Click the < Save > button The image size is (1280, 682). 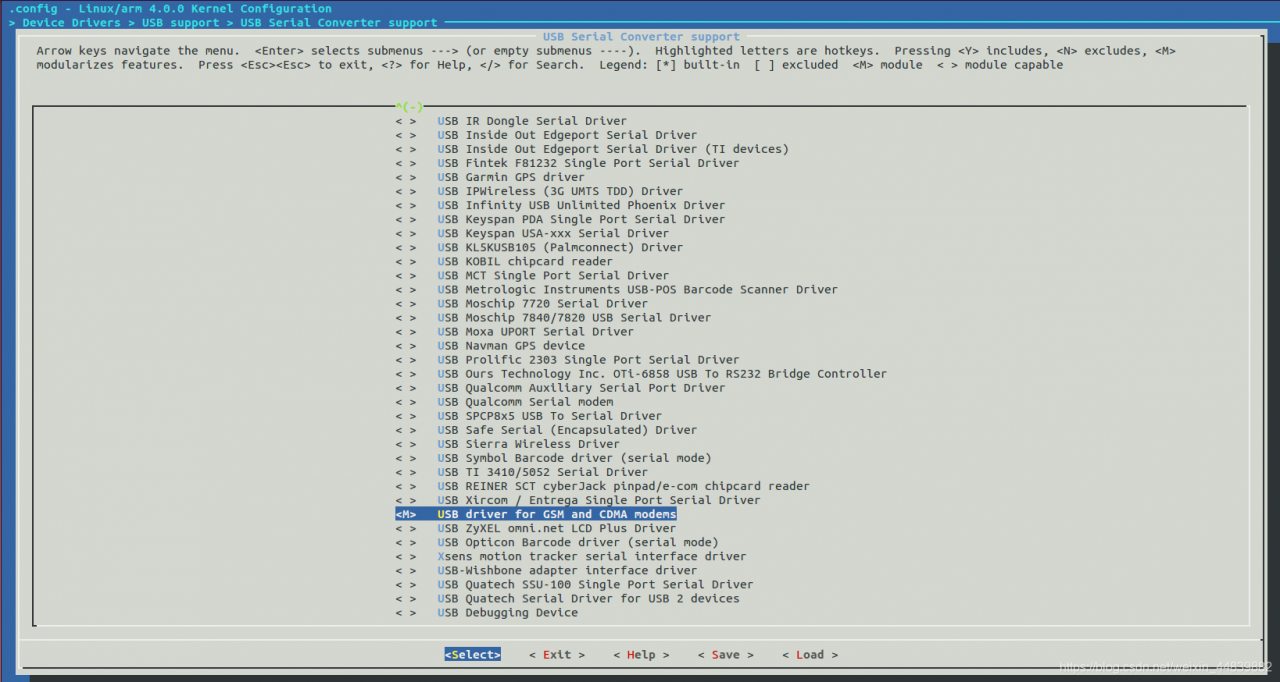(x=726, y=655)
